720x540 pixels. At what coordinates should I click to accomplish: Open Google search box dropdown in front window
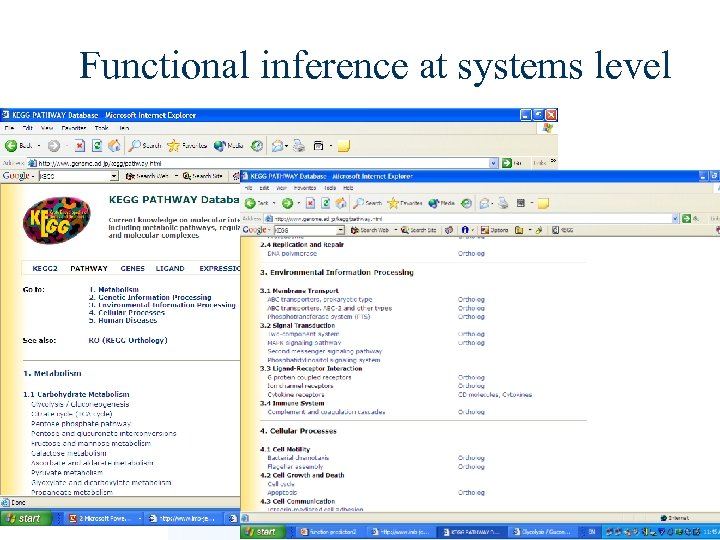pos(340,230)
